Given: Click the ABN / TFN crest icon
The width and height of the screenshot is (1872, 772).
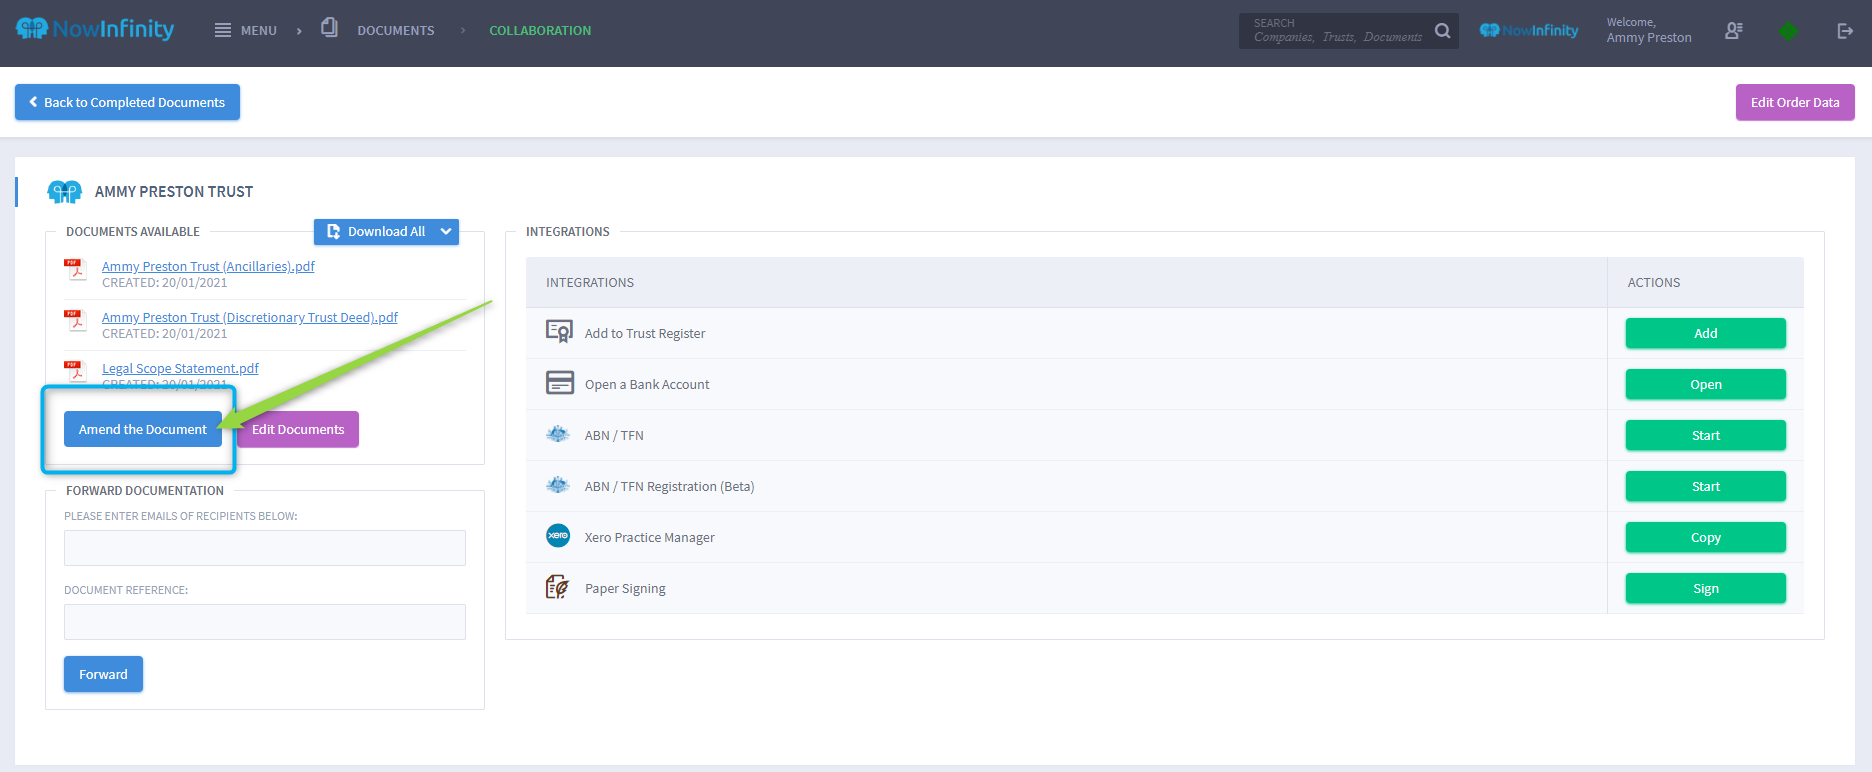Looking at the screenshot, I should pos(558,434).
